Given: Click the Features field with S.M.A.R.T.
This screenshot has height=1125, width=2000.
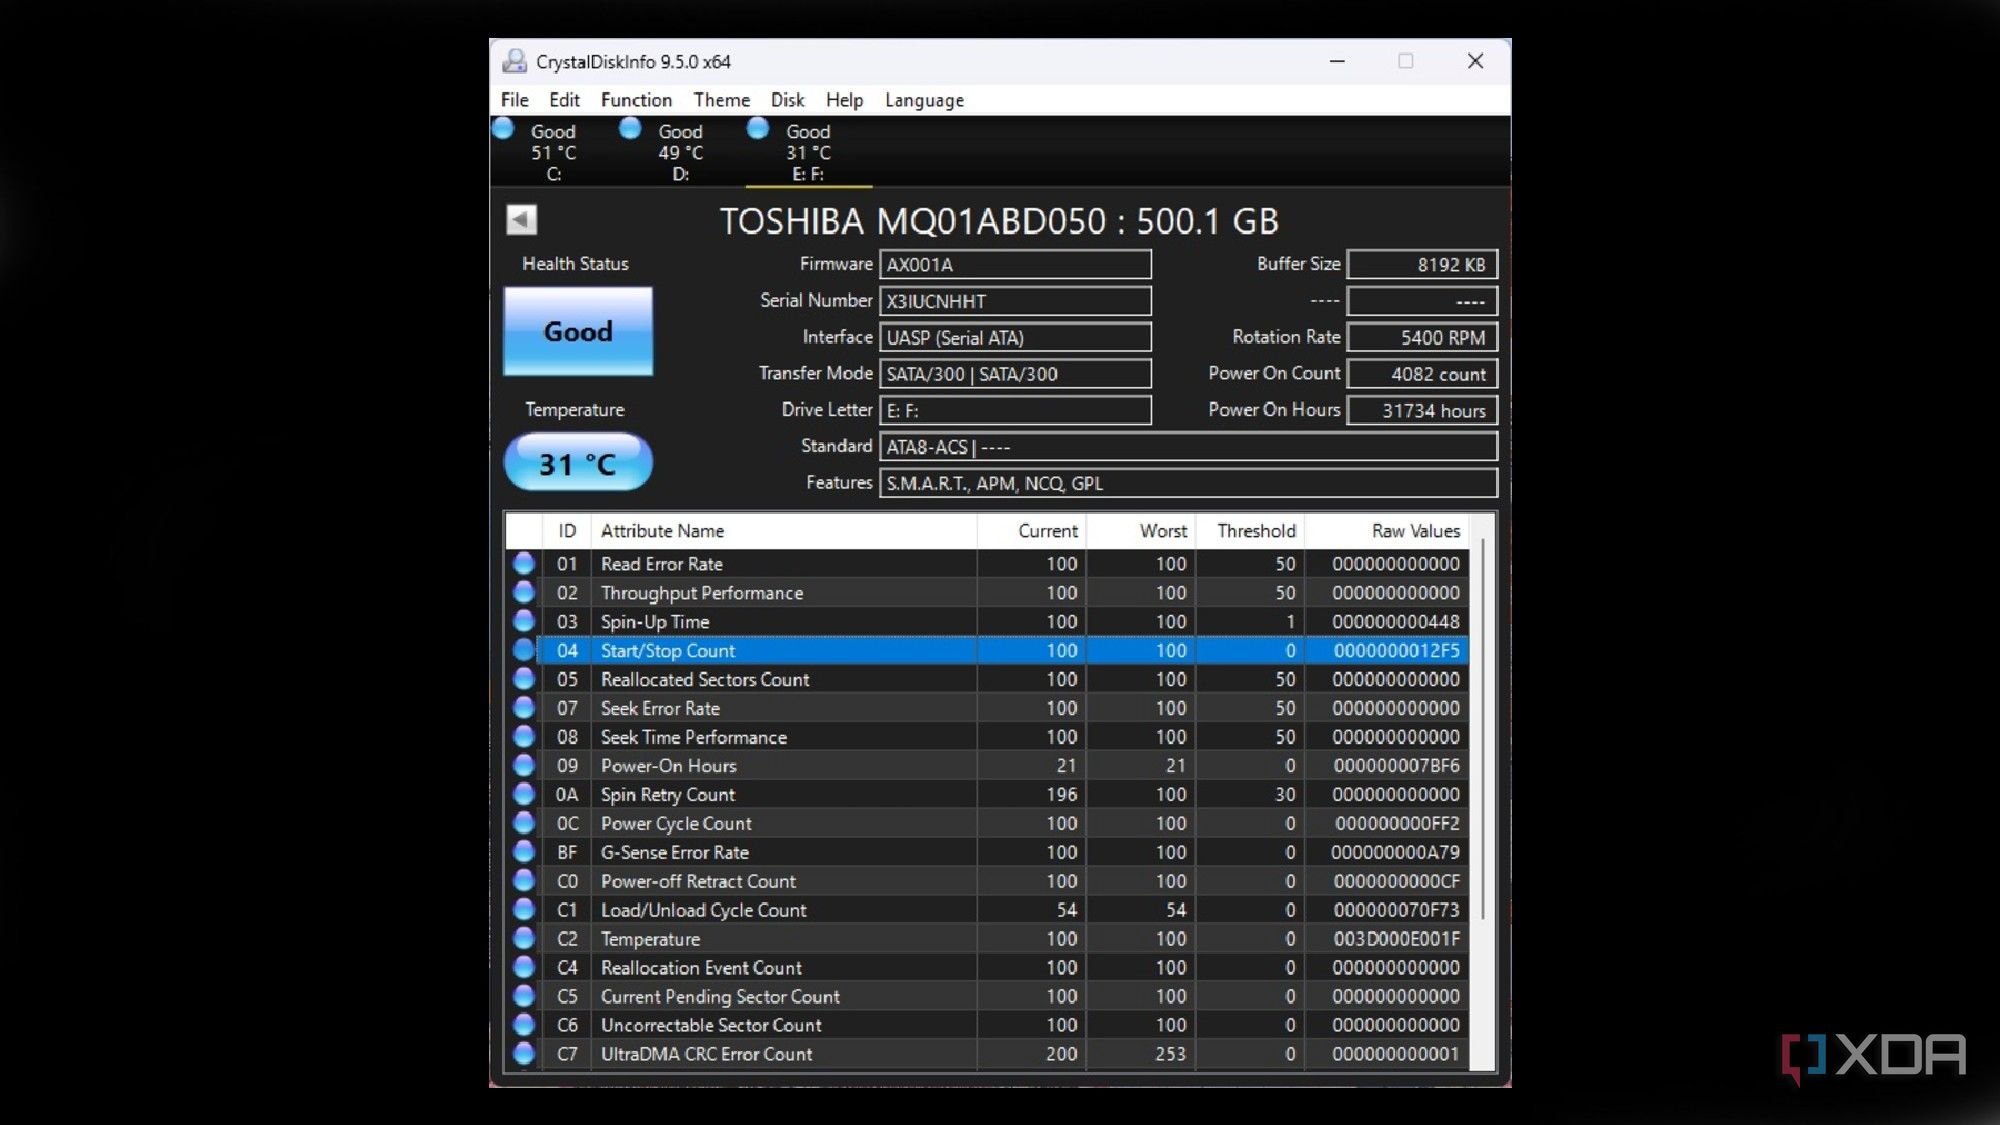Looking at the screenshot, I should click(1188, 483).
